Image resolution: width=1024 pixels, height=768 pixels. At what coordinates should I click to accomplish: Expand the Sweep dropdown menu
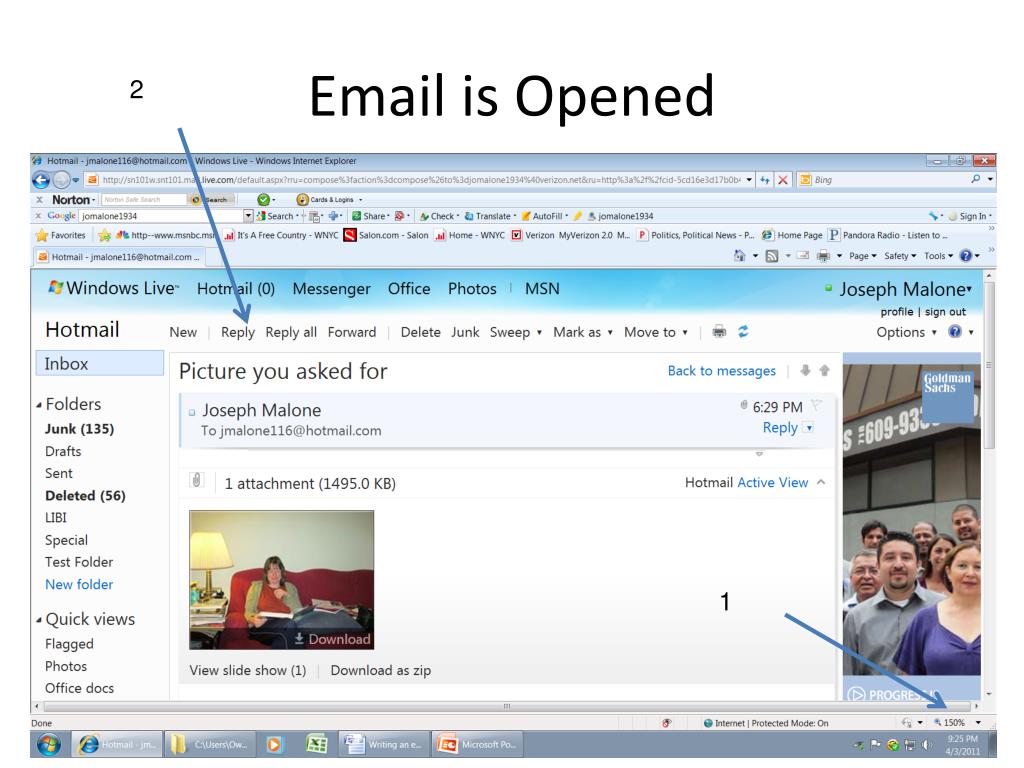(539, 332)
